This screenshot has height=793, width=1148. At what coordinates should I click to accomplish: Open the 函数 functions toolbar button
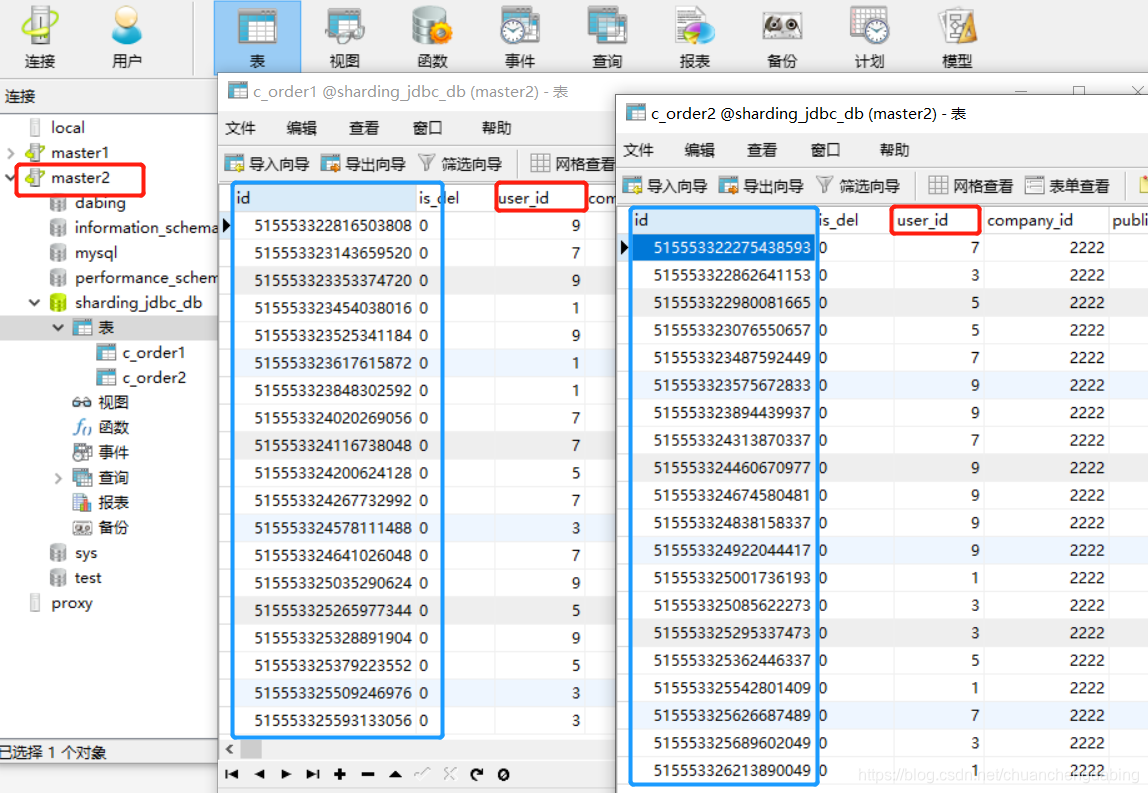(432, 37)
